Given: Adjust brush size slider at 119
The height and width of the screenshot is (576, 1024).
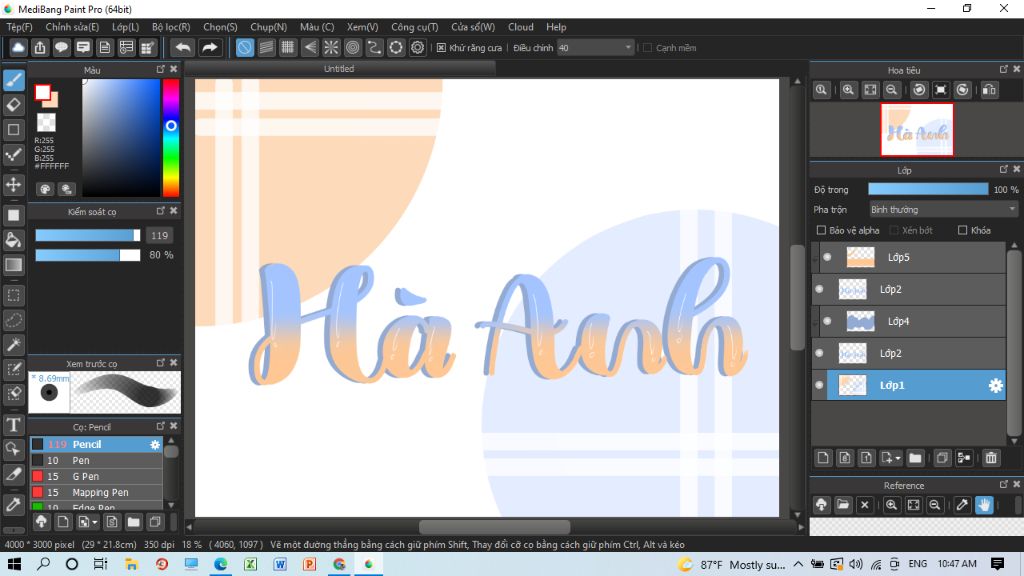Looking at the screenshot, I should 88,236.
